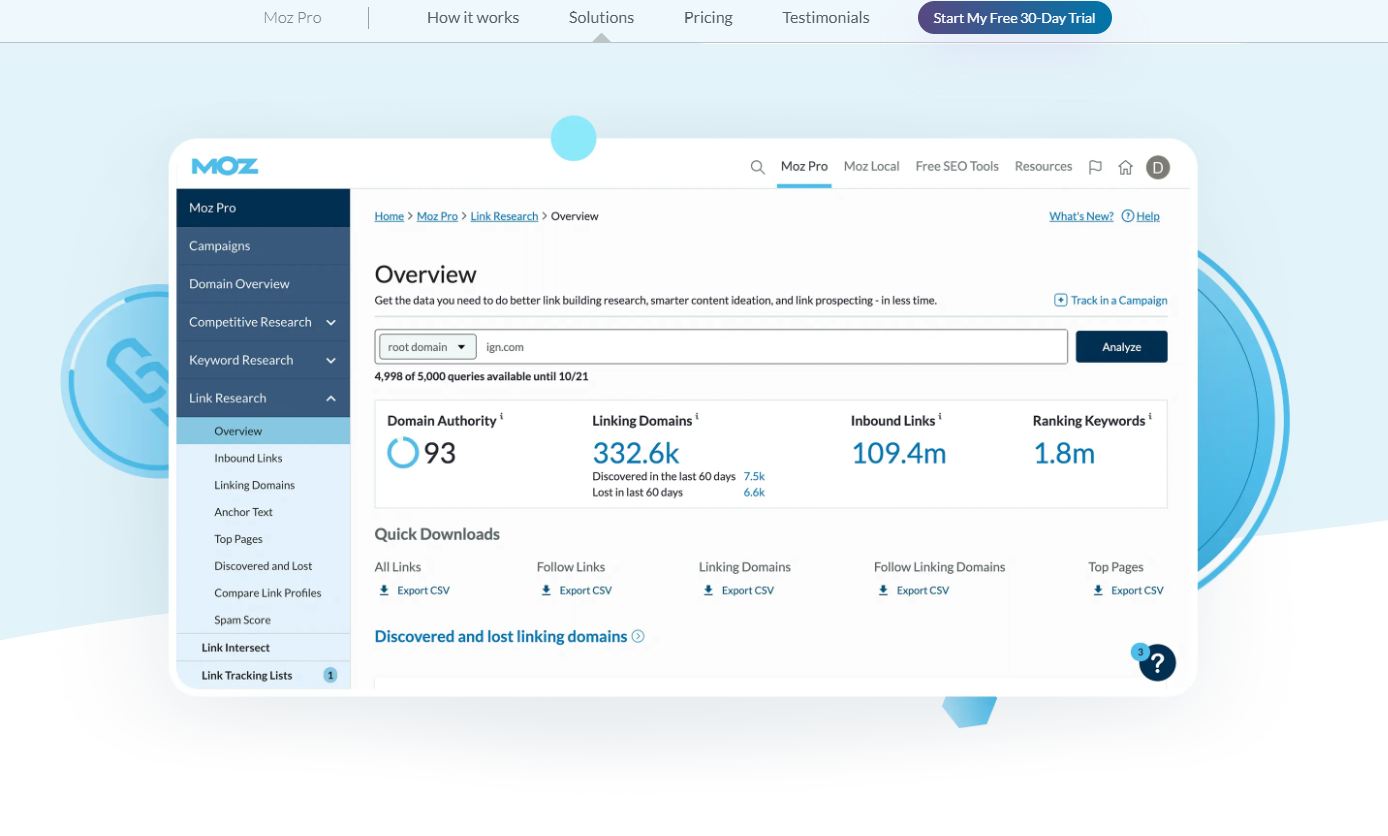
Task: Click Moz Pro breadcrumb link
Action: pyautogui.click(x=437, y=216)
